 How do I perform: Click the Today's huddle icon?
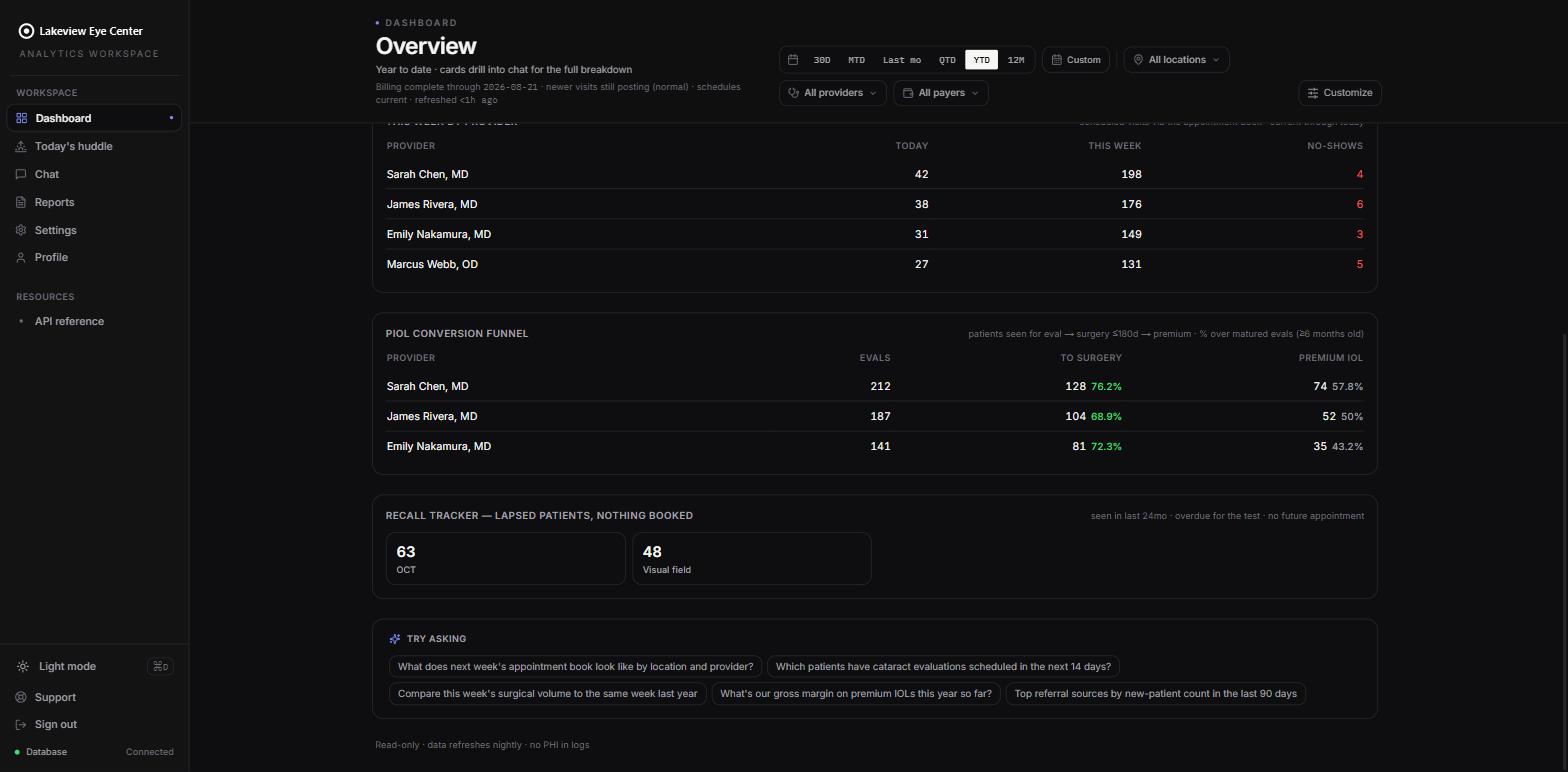click(x=22, y=146)
